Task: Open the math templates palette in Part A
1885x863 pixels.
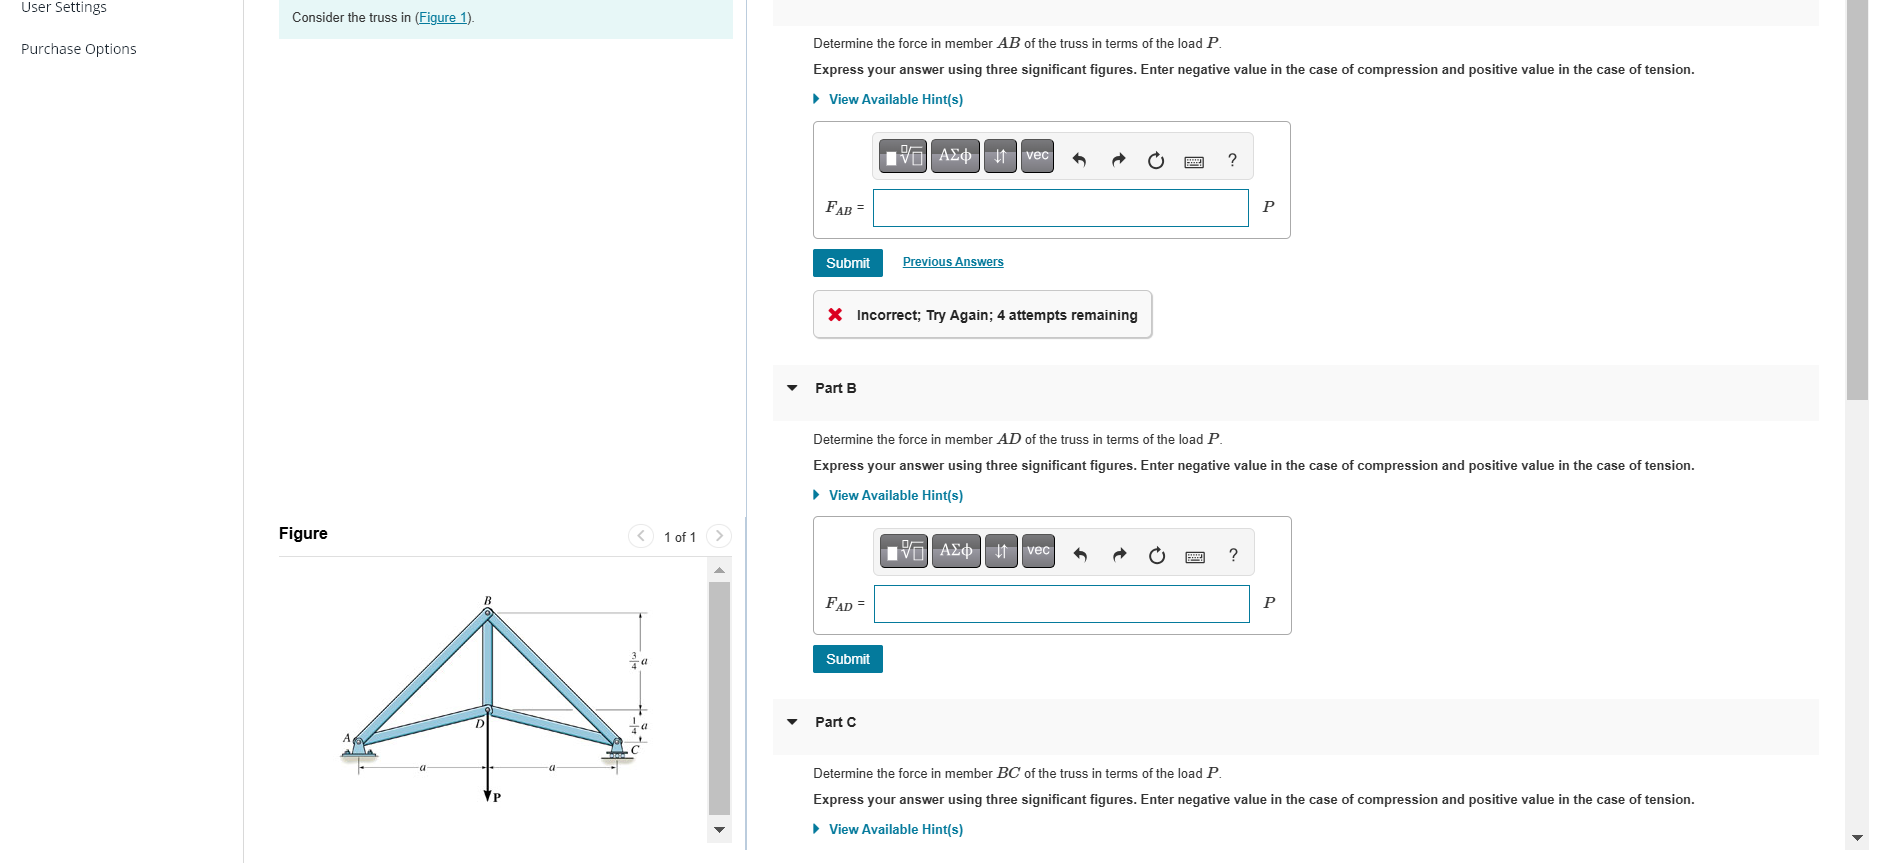Action: click(901, 156)
